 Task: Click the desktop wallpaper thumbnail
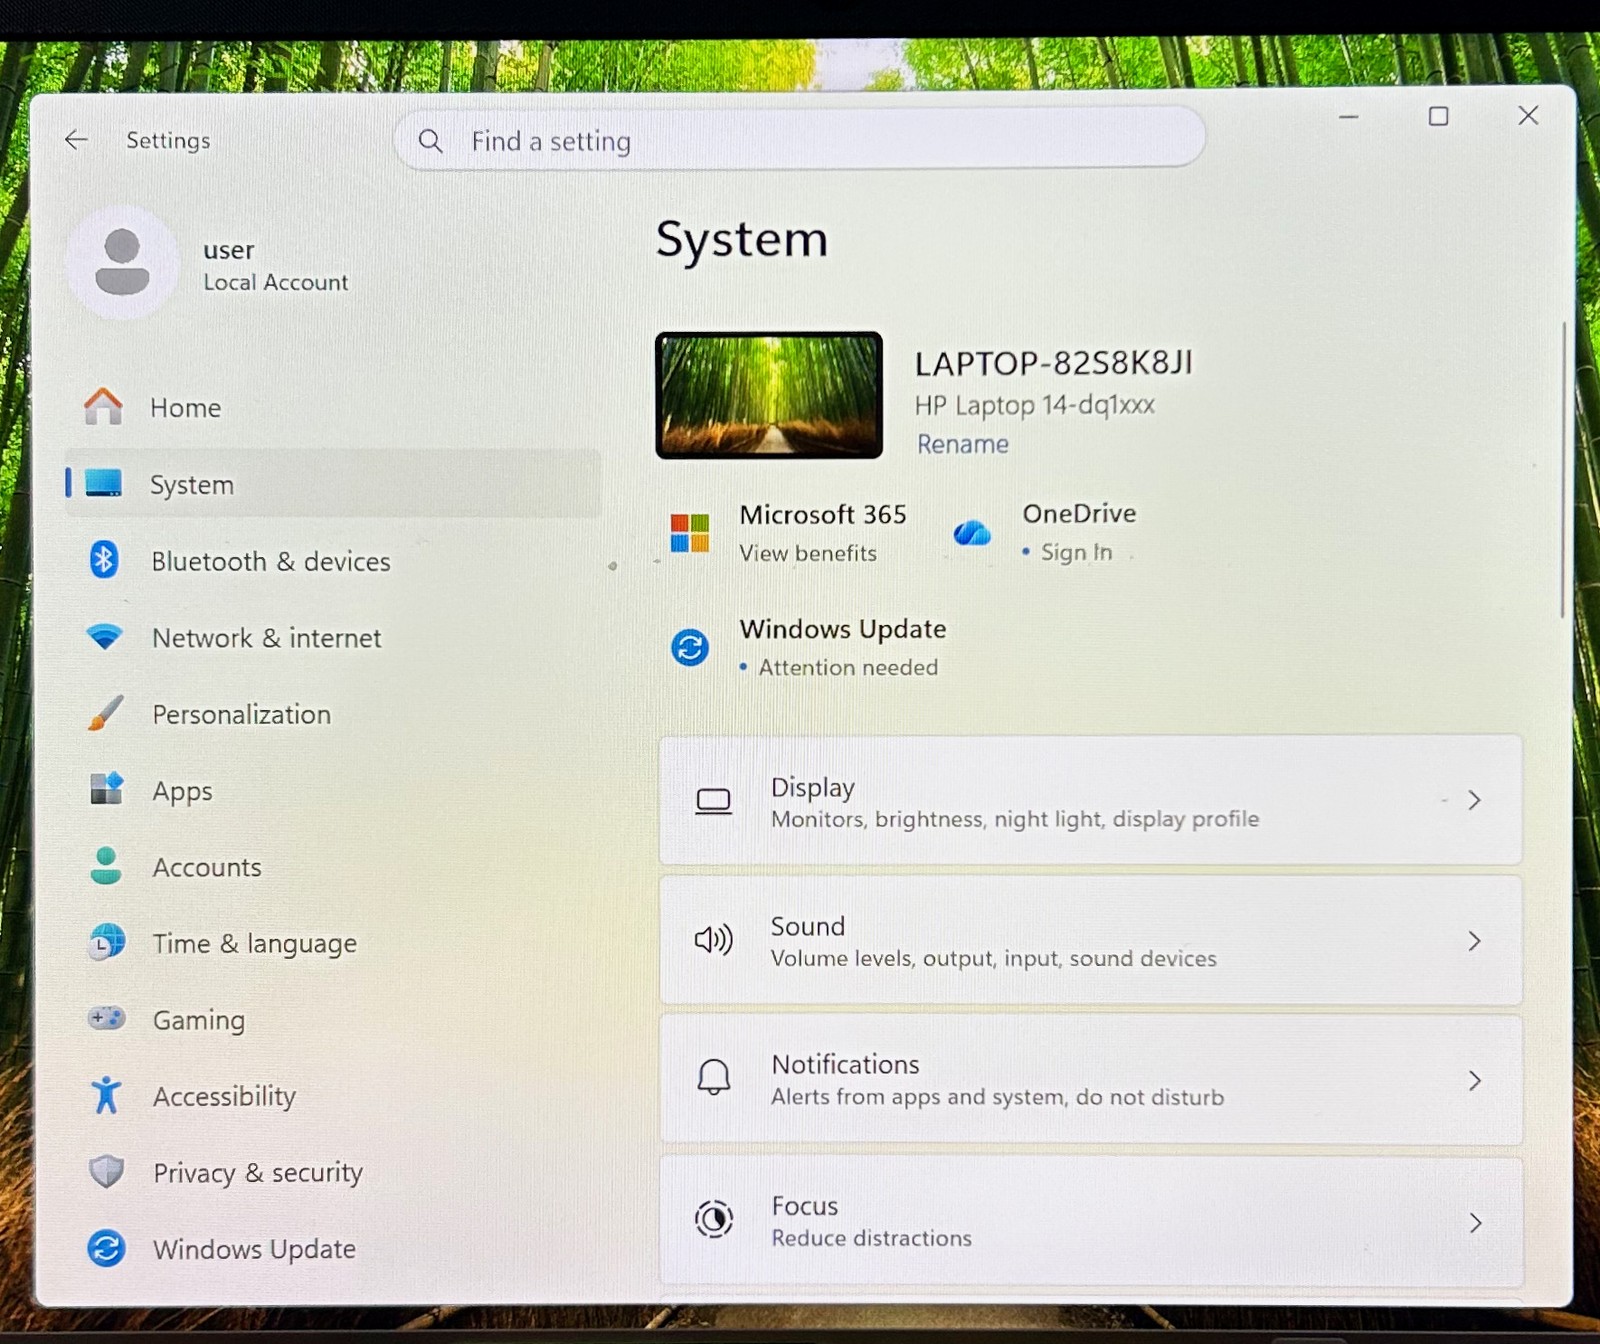pos(768,395)
